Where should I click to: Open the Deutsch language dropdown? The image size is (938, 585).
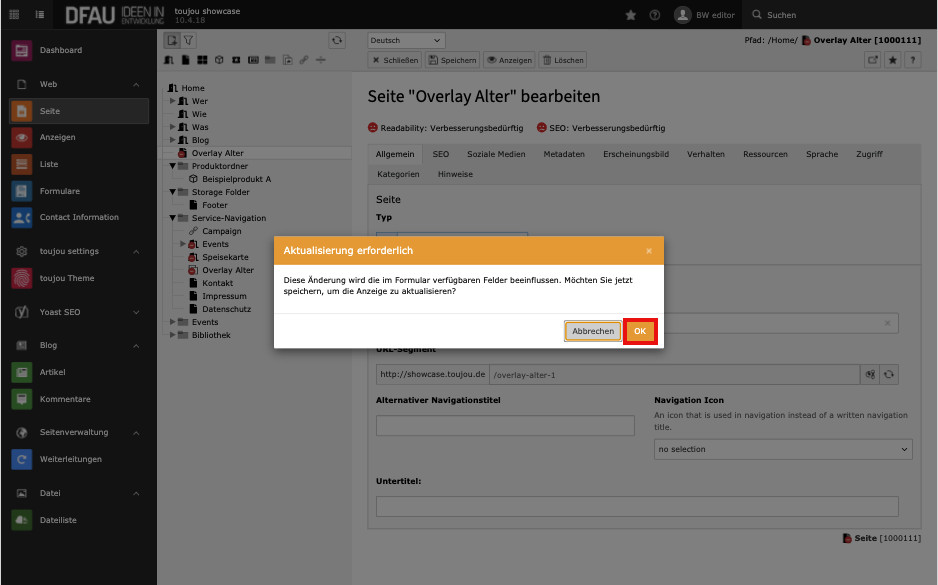(406, 40)
